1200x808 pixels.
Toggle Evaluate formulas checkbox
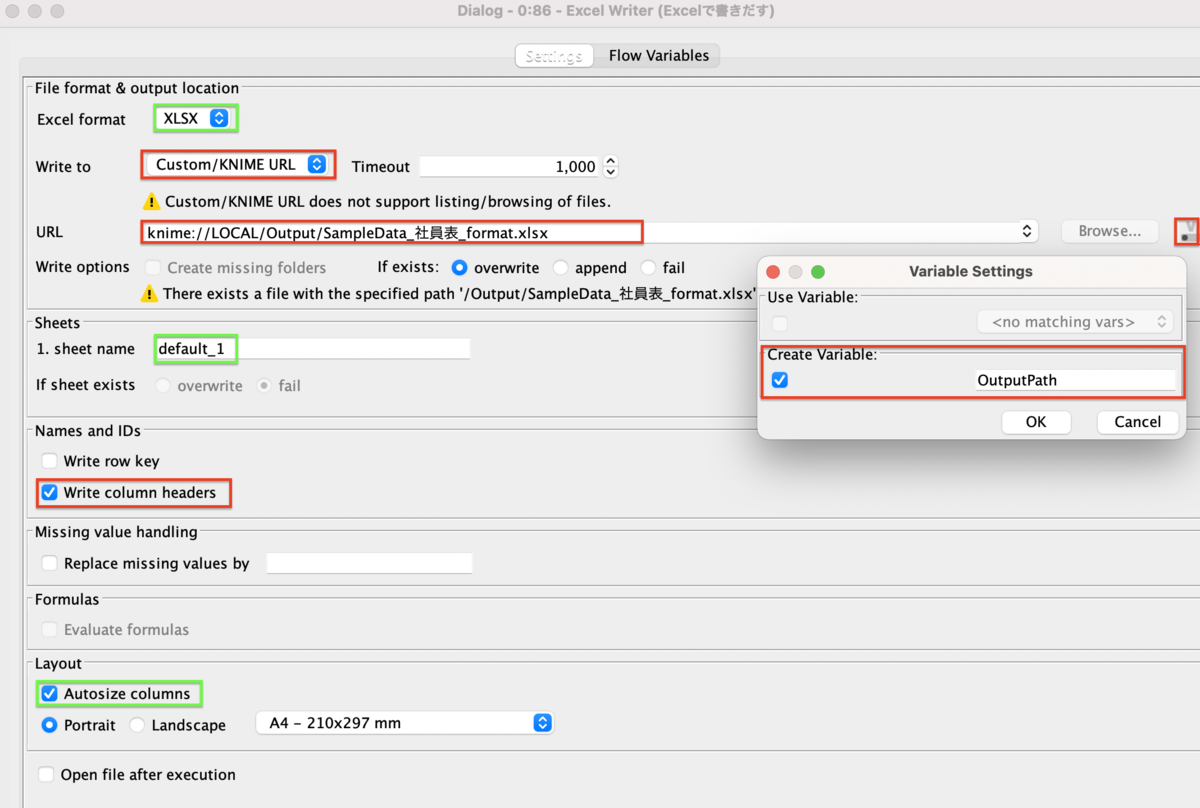click(x=49, y=630)
